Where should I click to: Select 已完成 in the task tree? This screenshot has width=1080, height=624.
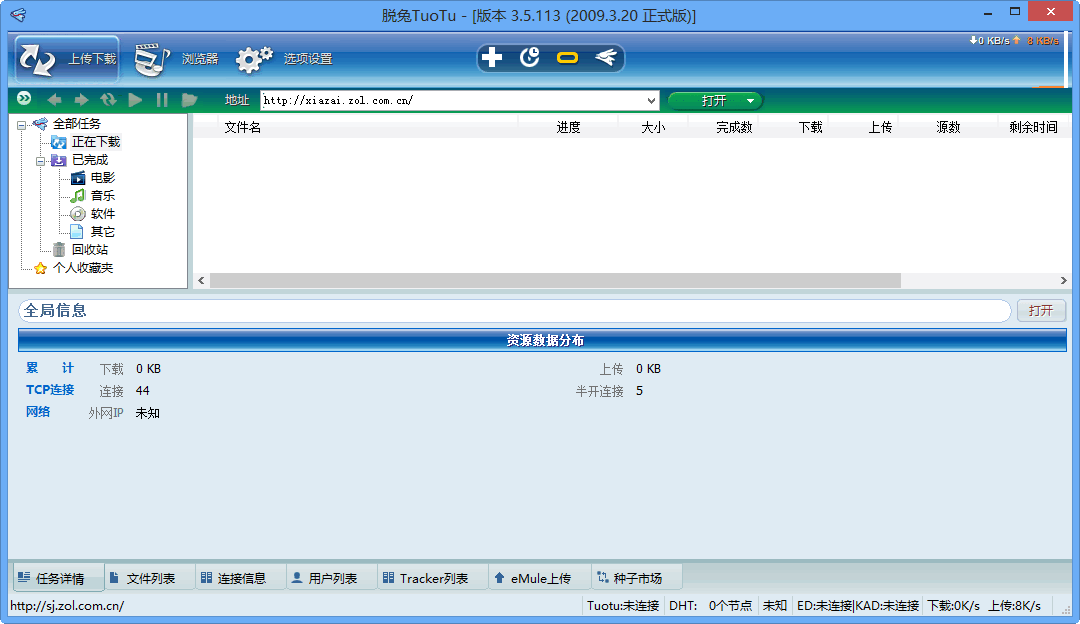tap(90, 160)
